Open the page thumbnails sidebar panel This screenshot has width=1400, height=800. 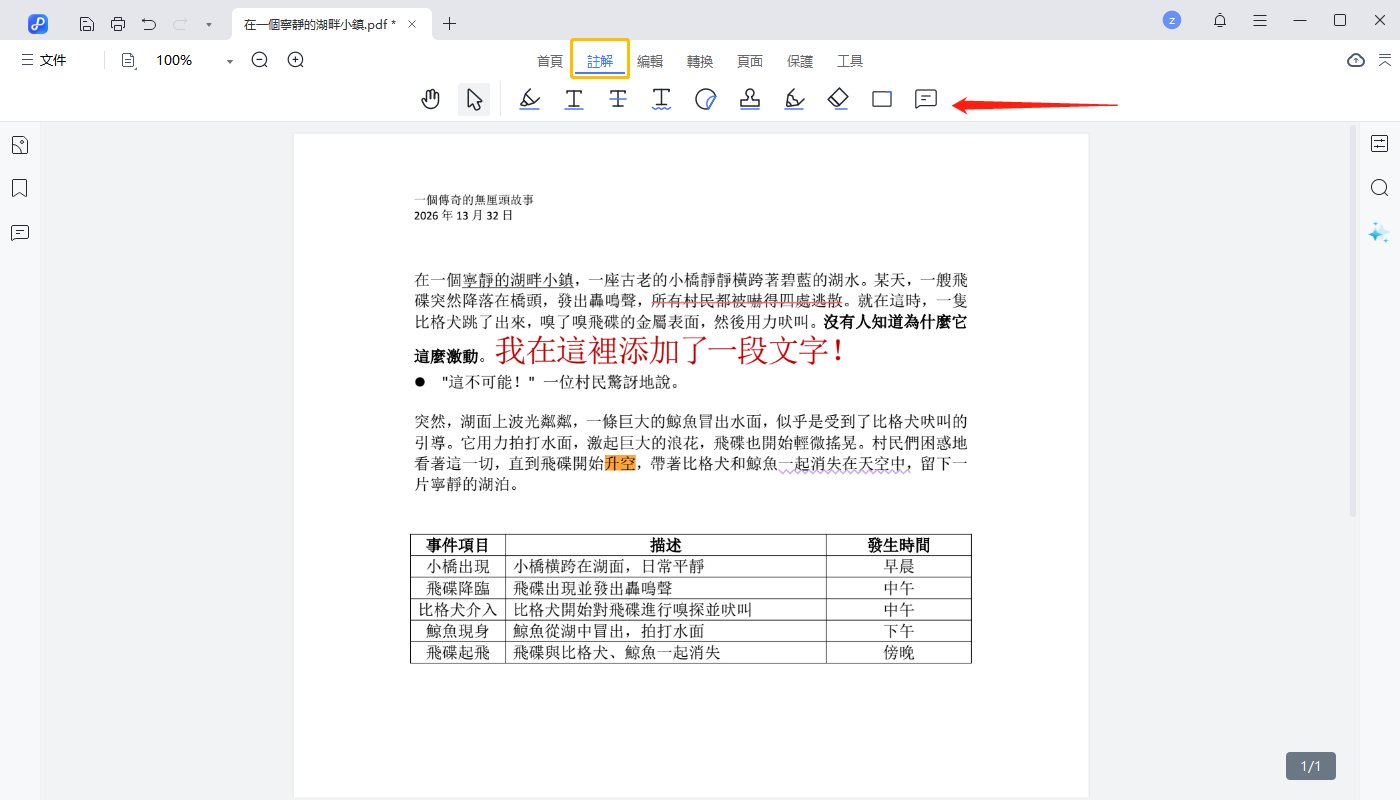19,144
